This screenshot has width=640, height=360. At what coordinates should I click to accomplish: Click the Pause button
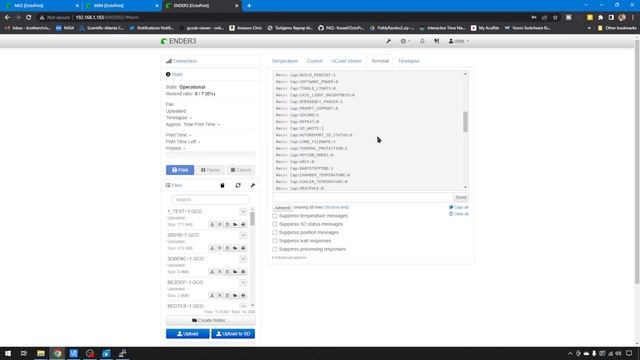tap(211, 170)
